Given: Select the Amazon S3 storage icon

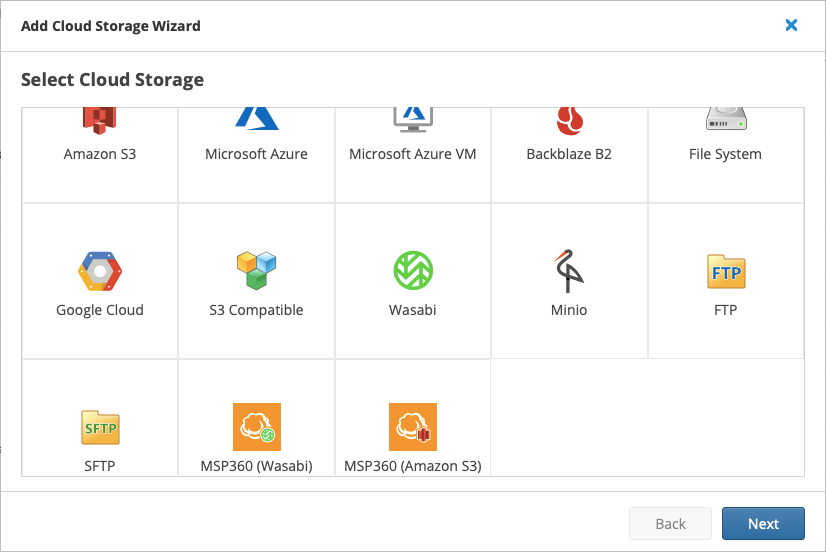Looking at the screenshot, I should pos(99,120).
